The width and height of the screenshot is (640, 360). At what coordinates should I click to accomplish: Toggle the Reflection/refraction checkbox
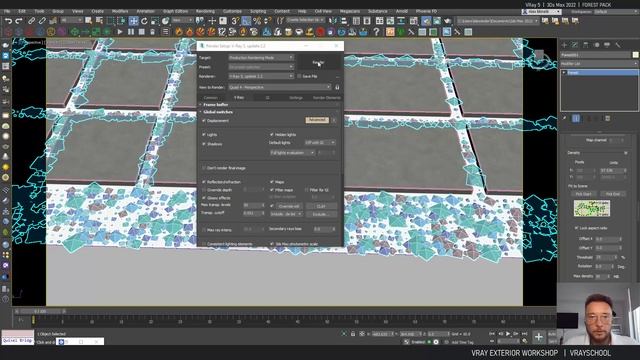click(204, 182)
